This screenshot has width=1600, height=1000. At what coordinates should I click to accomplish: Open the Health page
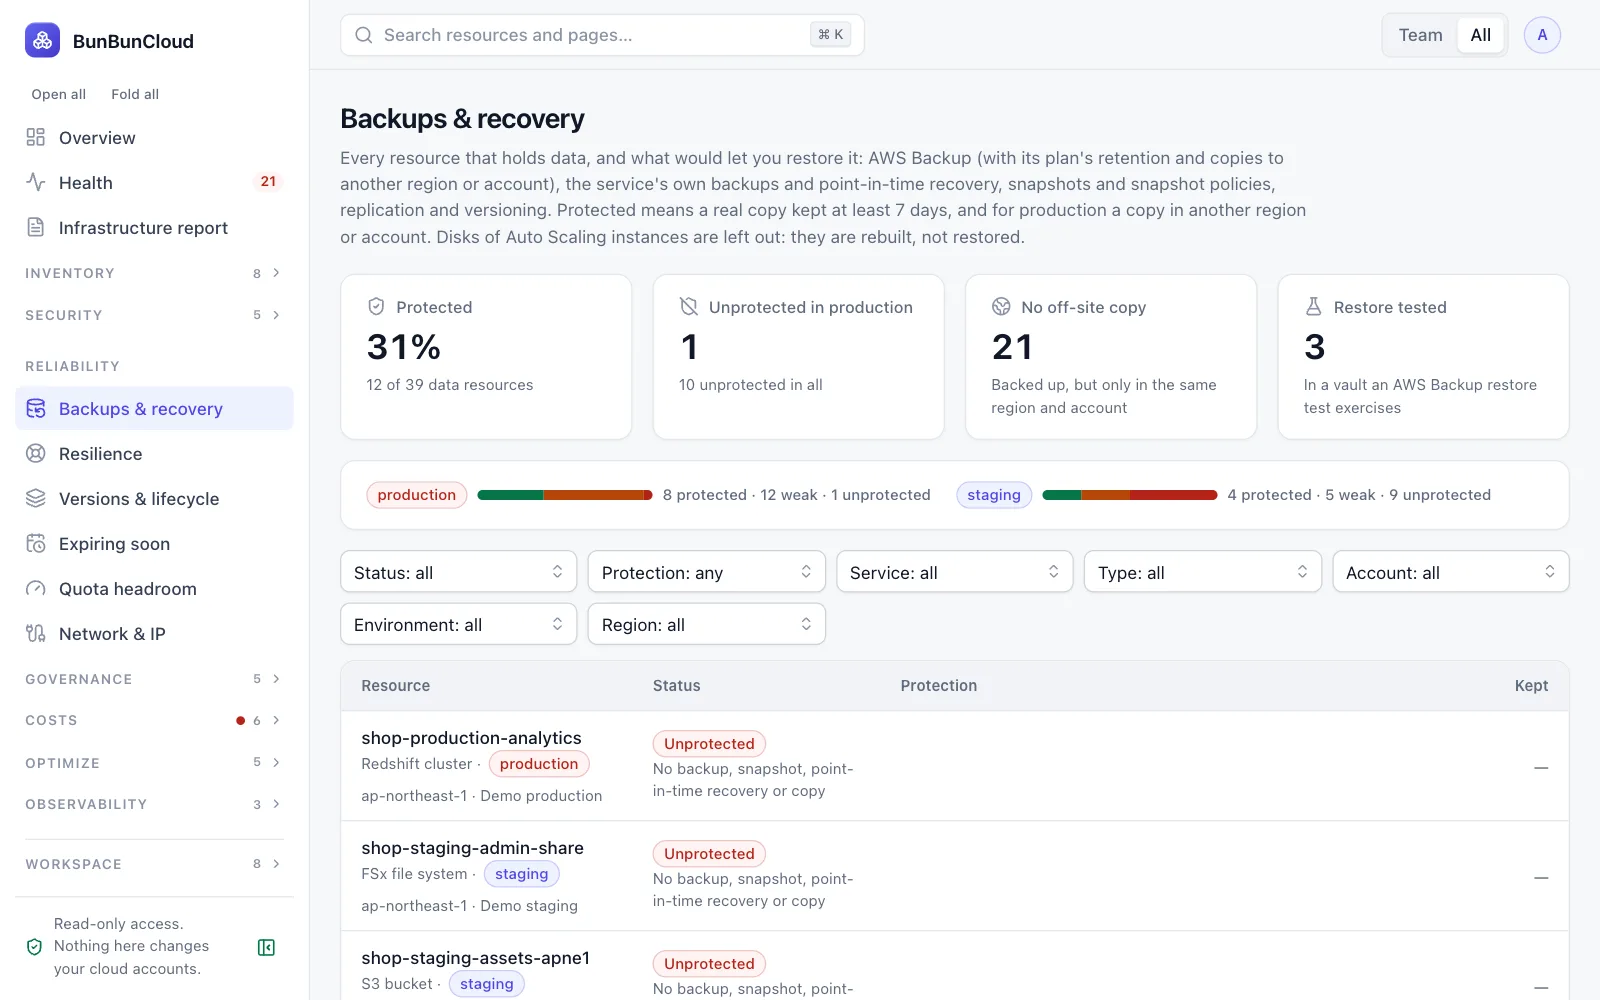coord(154,183)
